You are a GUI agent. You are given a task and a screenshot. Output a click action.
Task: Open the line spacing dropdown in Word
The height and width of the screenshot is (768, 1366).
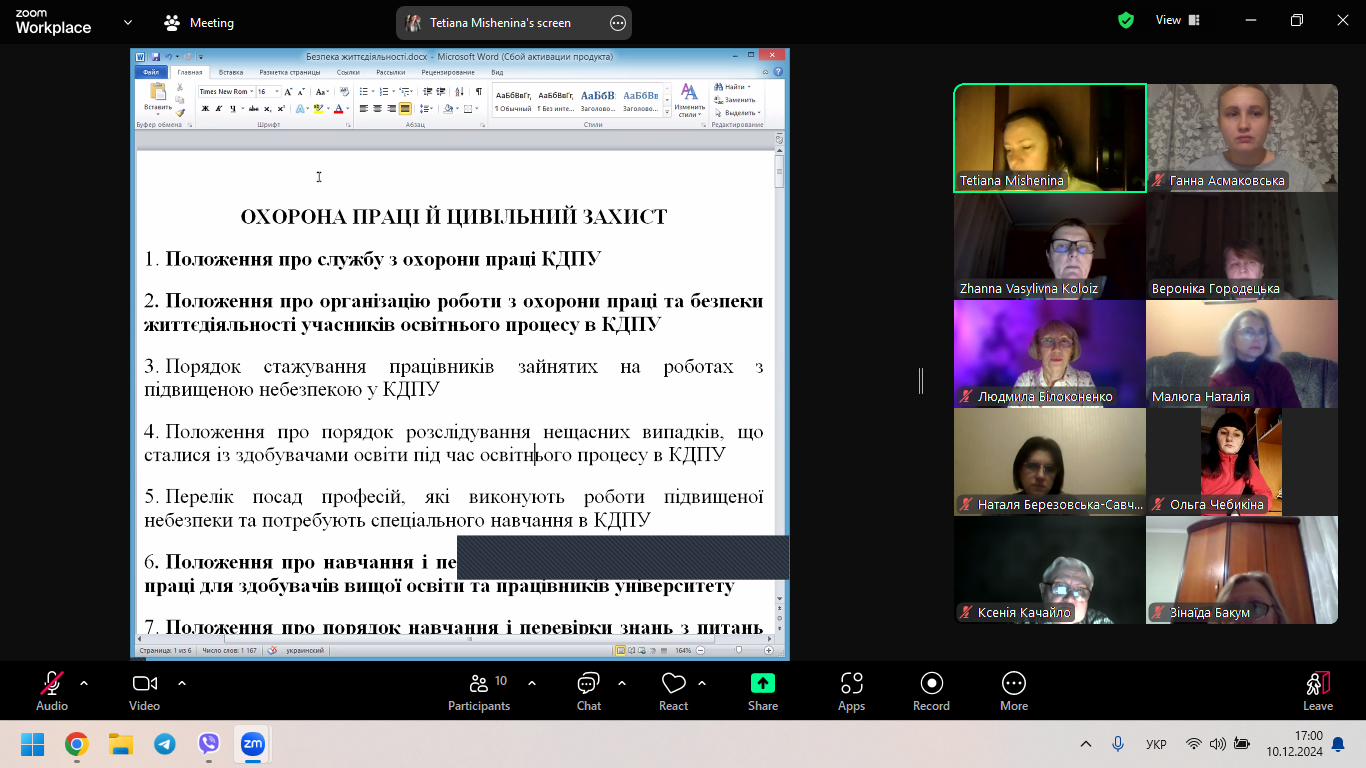point(426,108)
